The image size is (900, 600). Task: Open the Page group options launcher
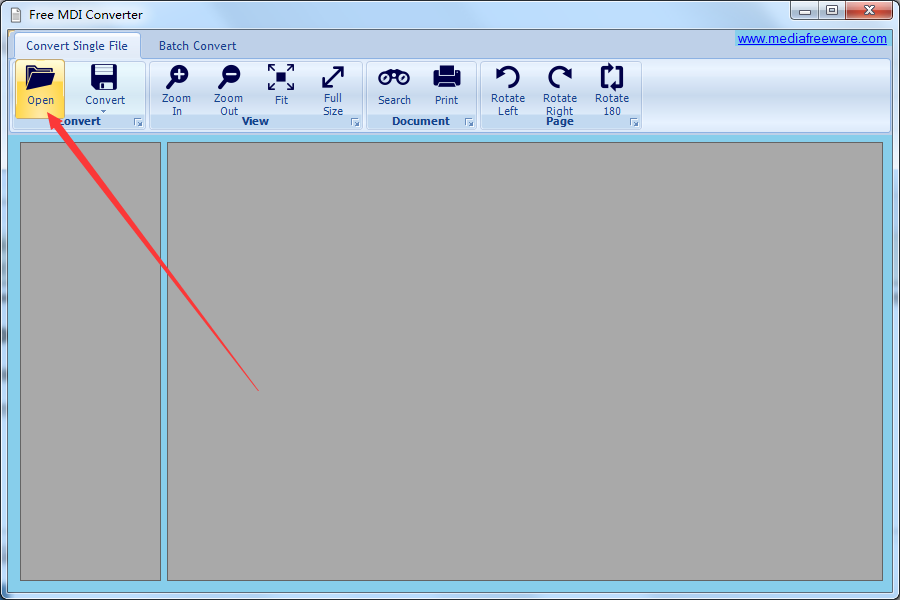(x=634, y=121)
